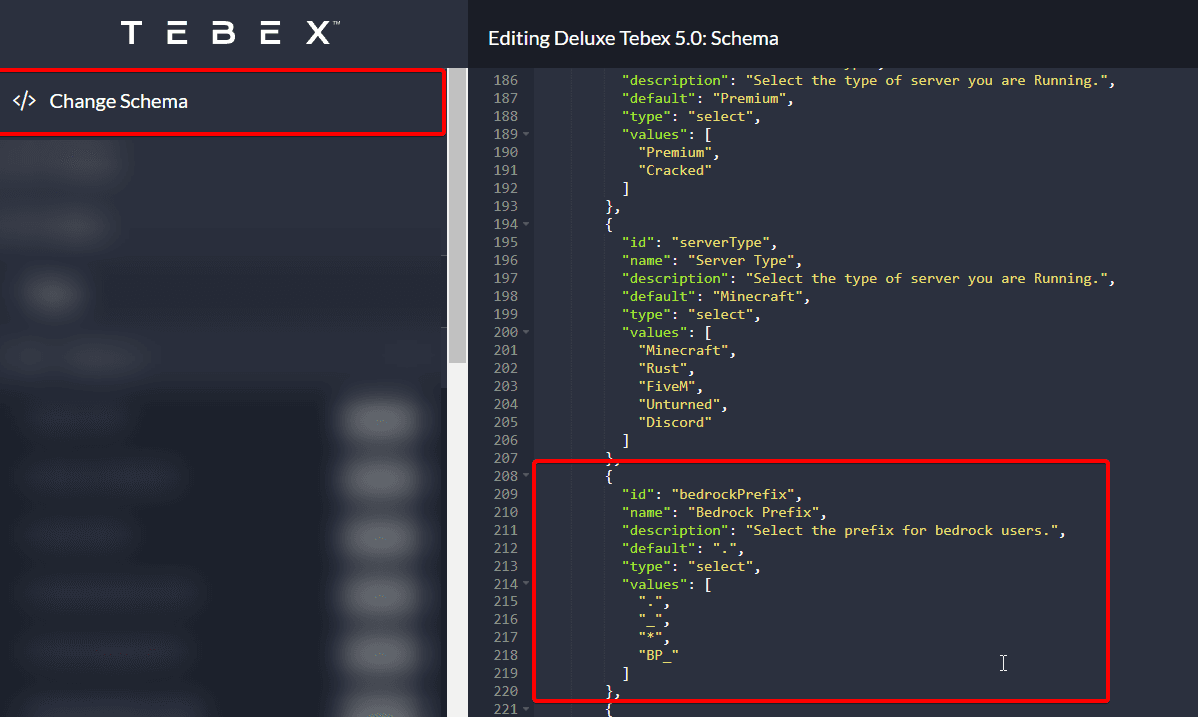Click the closing bracket on line 219
The height and width of the screenshot is (717, 1198).
(626, 673)
